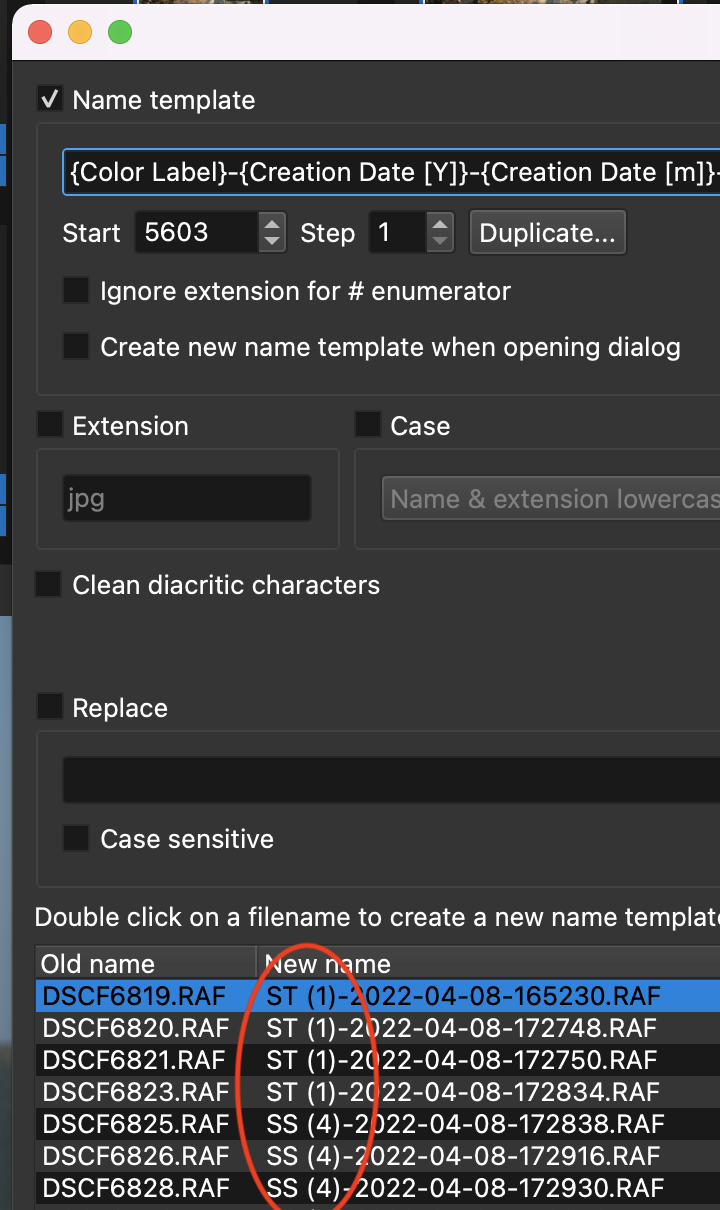Screen dimensions: 720x1210
Task: Check Create new name template option
Action: click(76, 347)
